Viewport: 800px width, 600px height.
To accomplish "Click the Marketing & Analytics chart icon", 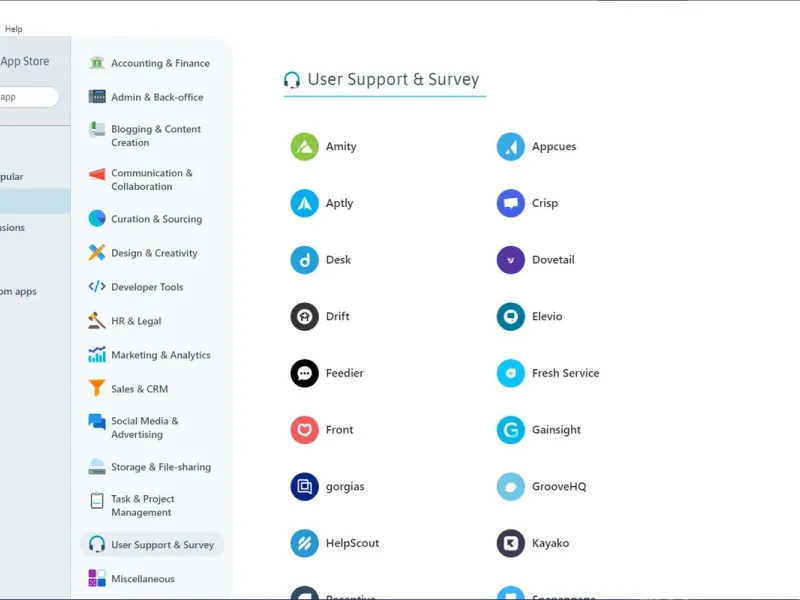I will [96, 354].
